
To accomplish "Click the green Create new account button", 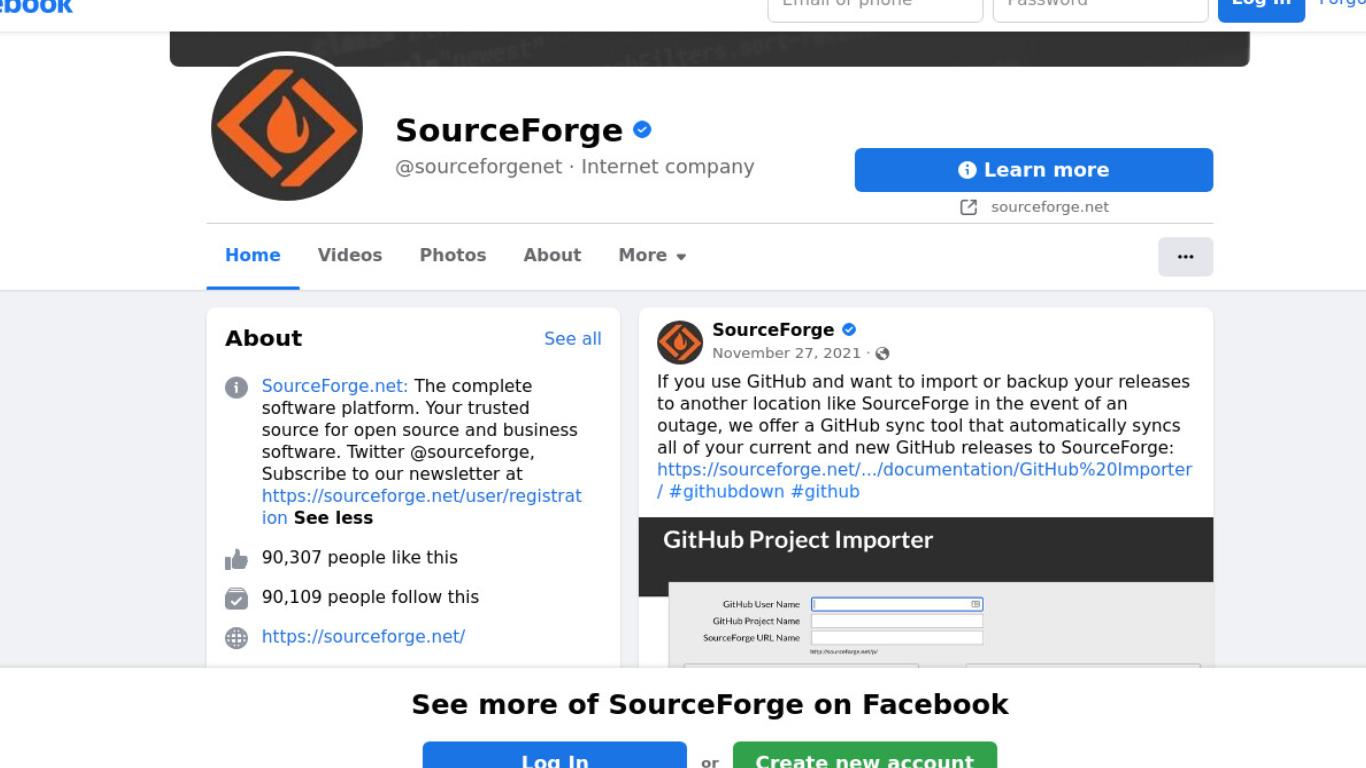I will [x=865, y=755].
